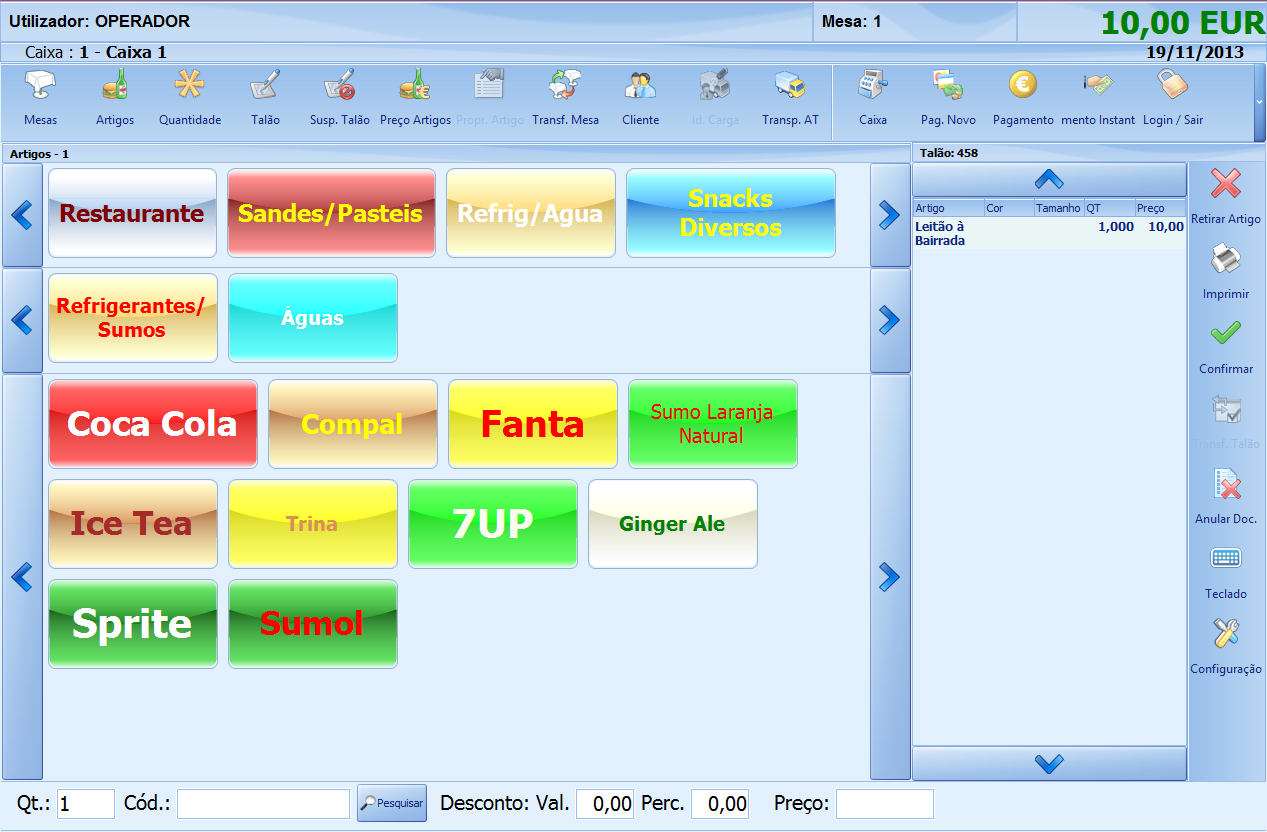Screen dimensions: 1267x832
Task: Click the Artigo column header
Action: click(x=949, y=208)
